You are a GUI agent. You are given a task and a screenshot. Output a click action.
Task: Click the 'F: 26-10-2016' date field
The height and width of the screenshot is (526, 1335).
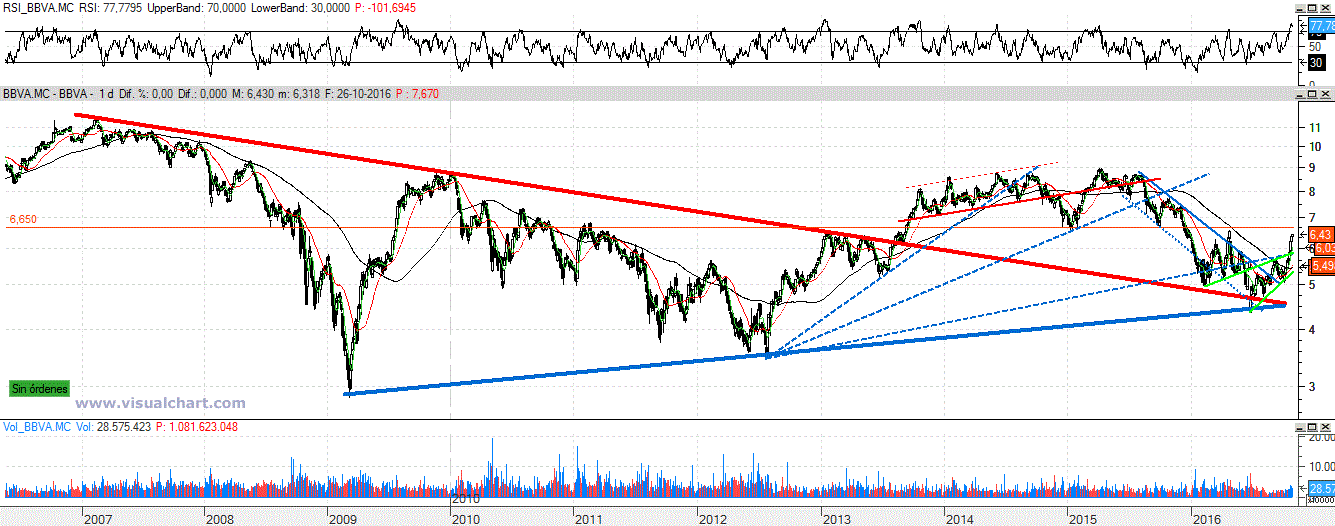pos(360,94)
